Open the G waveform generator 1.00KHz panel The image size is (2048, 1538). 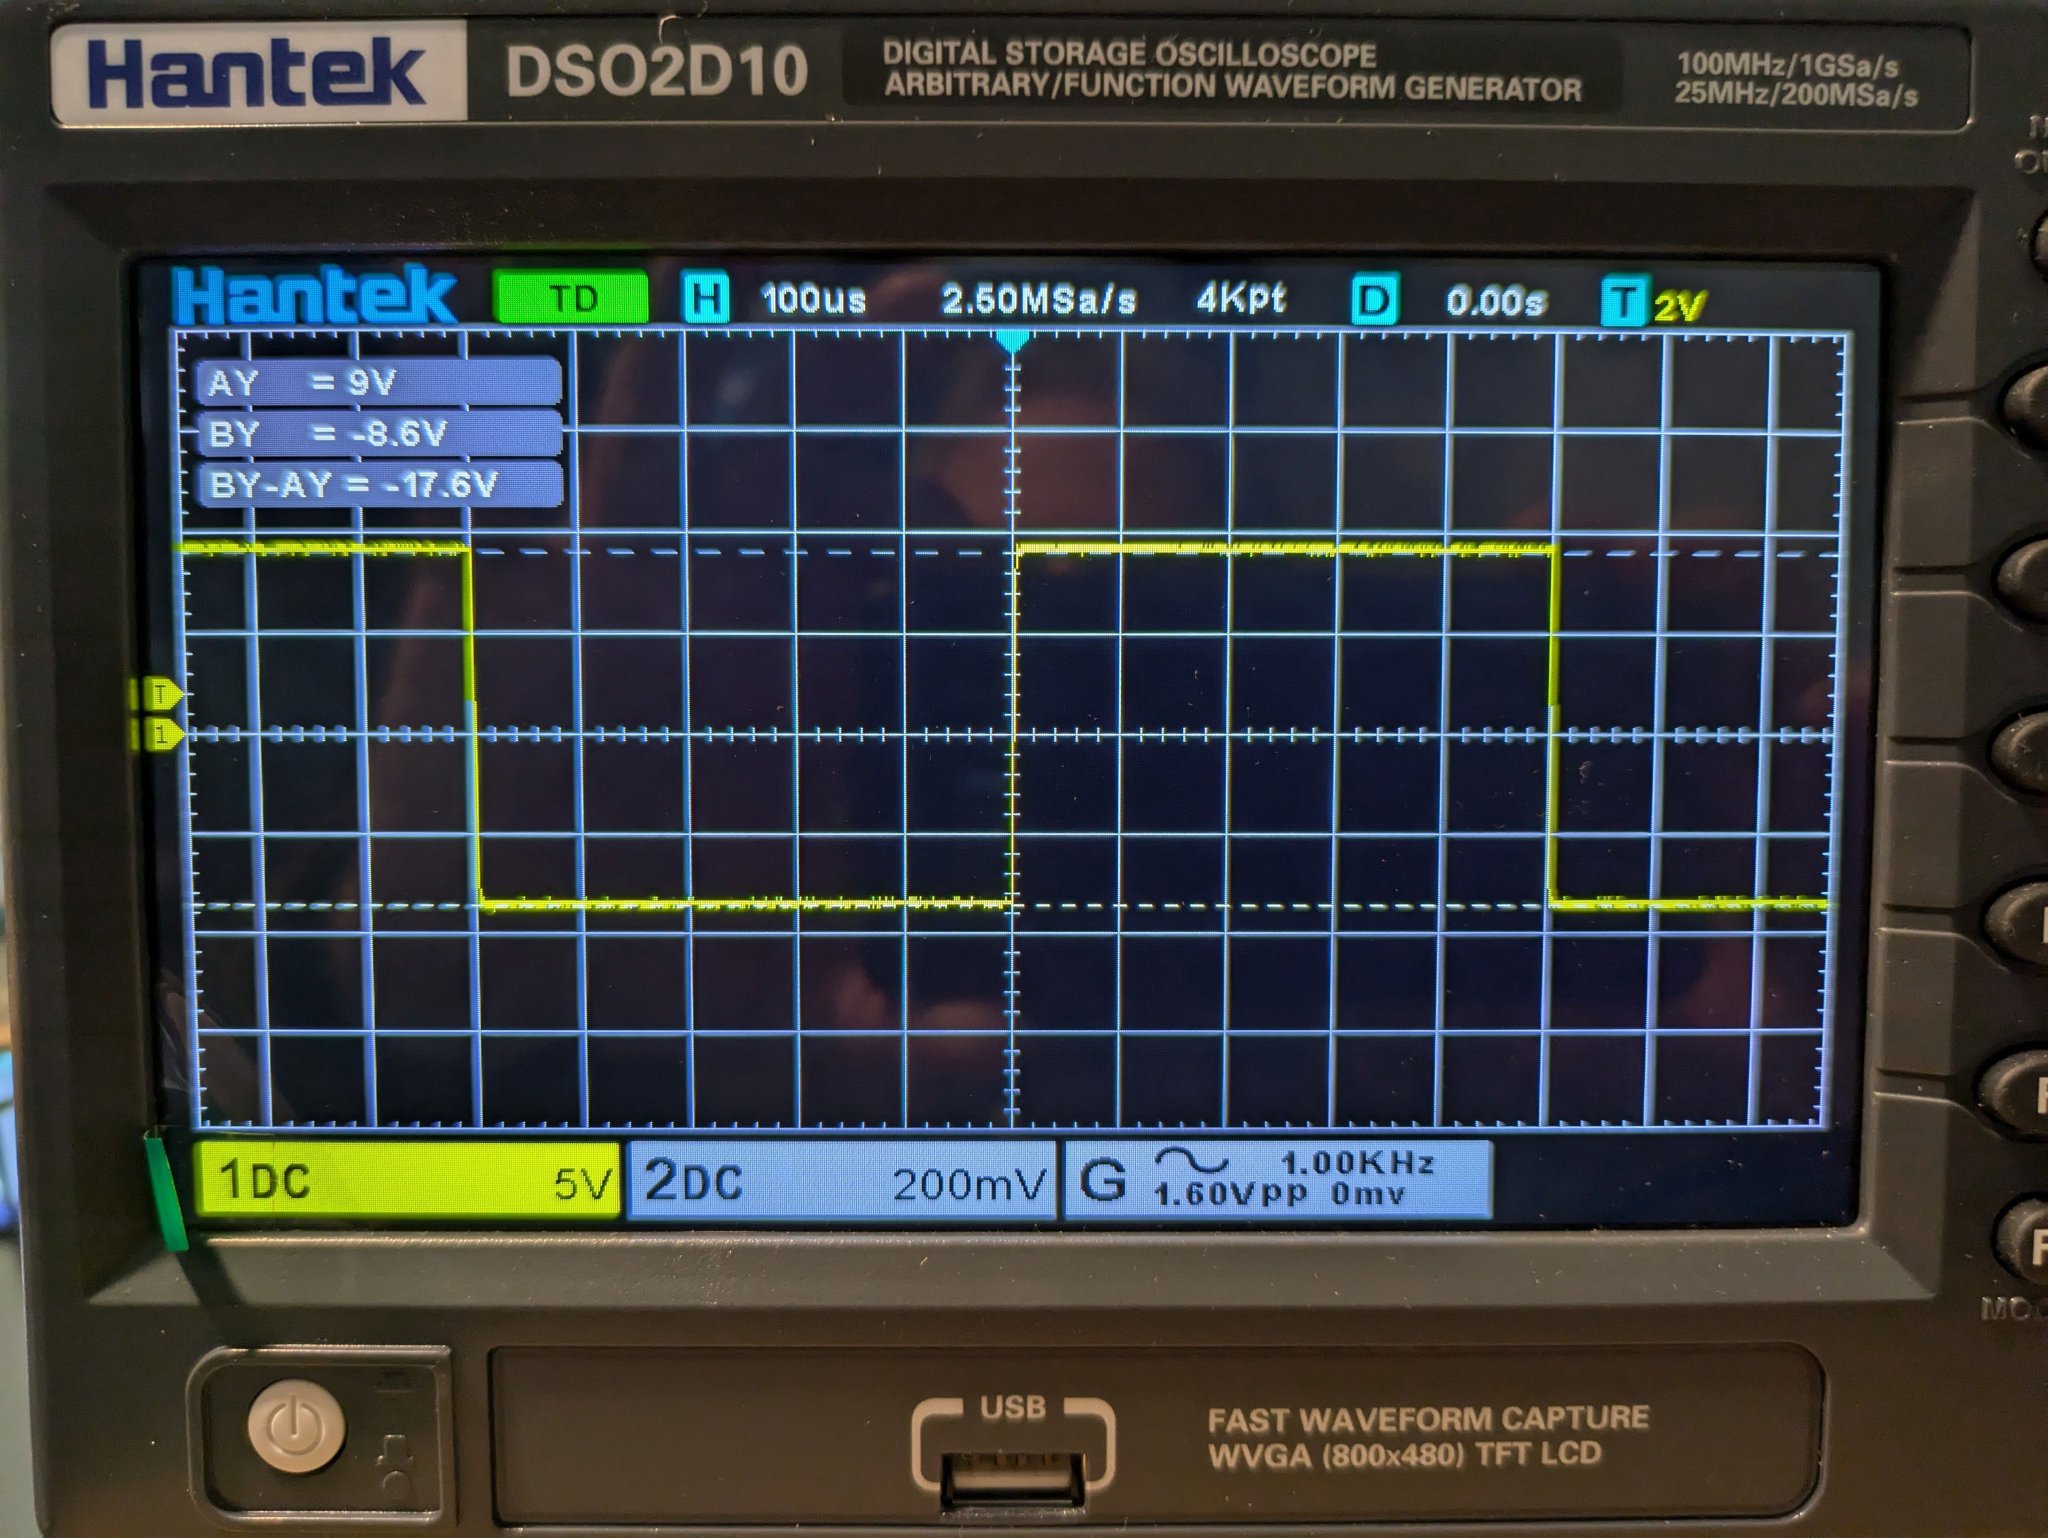pos(1277,1180)
